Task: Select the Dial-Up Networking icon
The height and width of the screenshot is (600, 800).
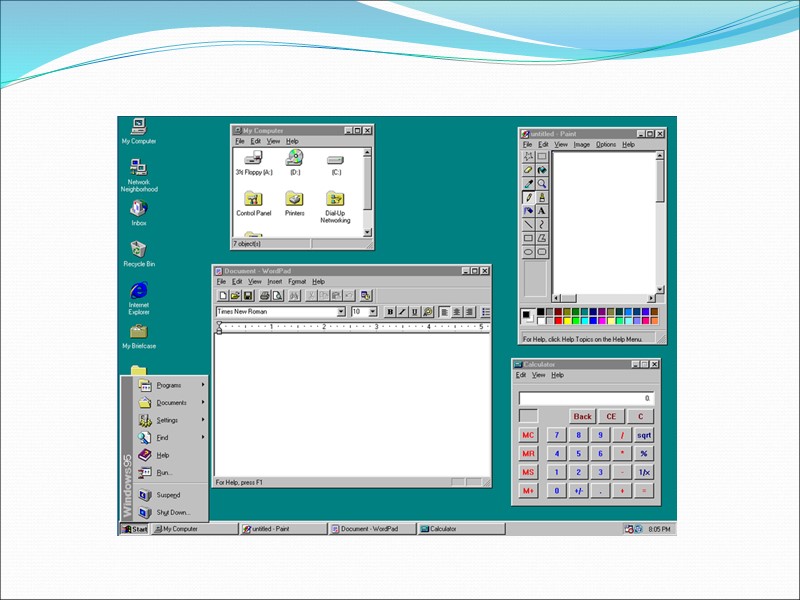Action: 335,207
